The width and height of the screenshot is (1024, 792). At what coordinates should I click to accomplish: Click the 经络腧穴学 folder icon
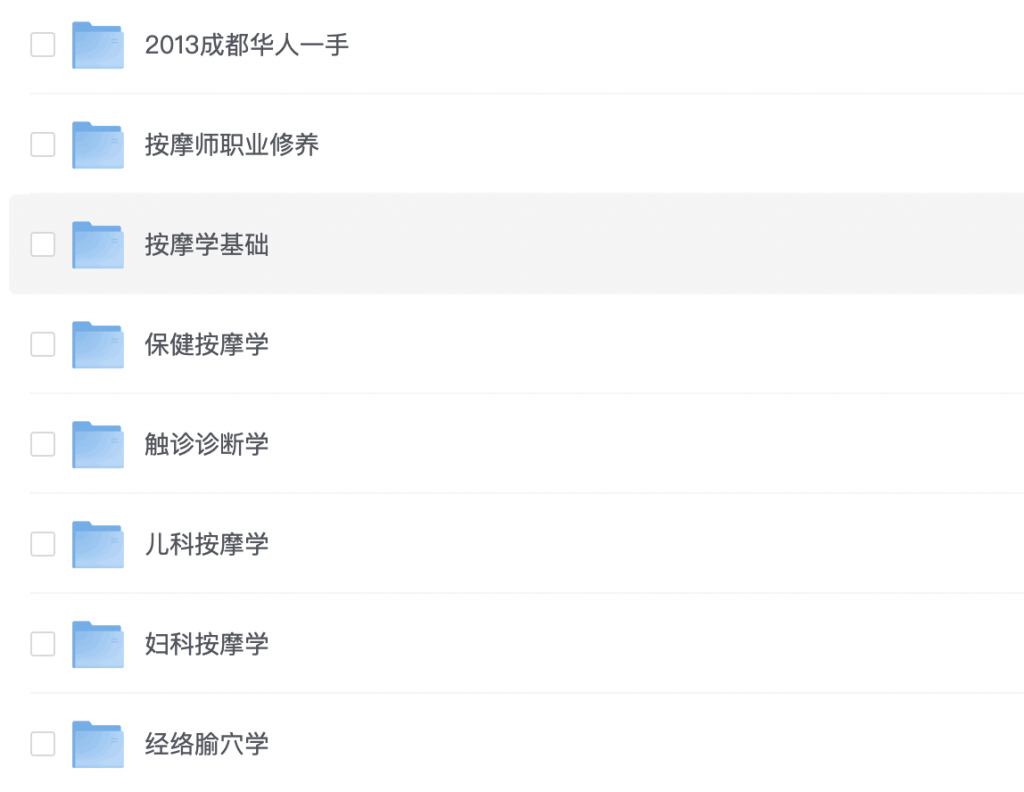97,744
